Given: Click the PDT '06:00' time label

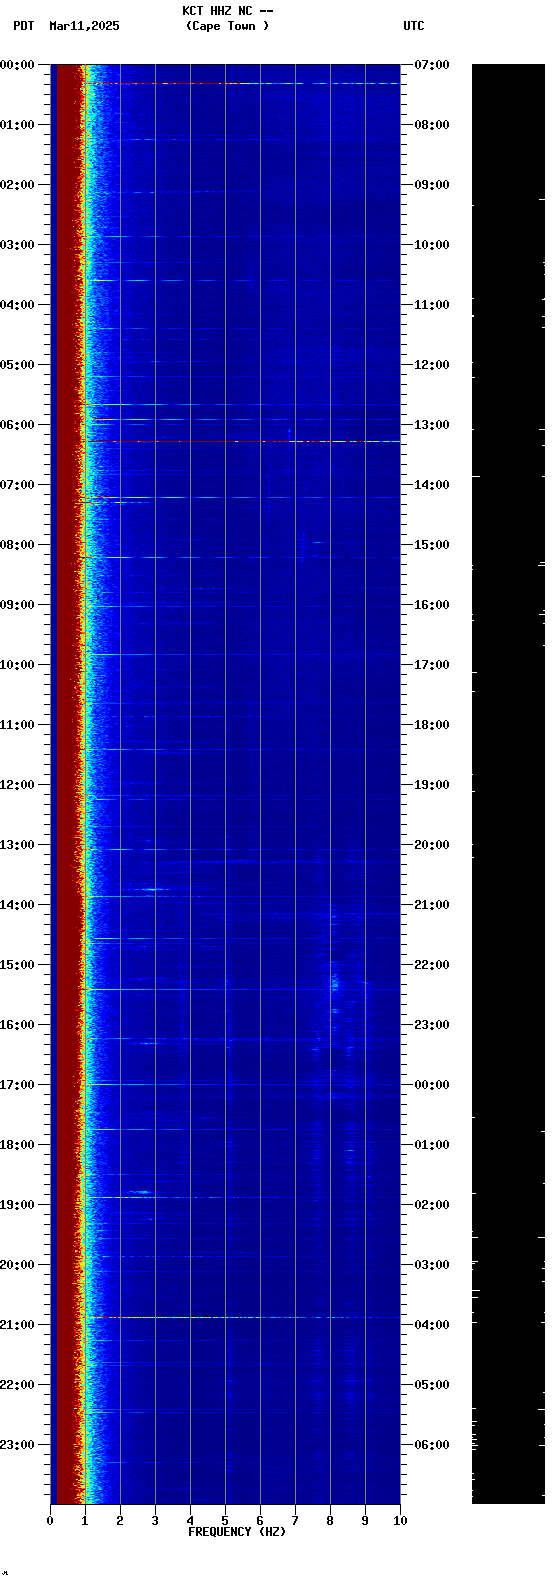Looking at the screenshot, I should point(17,425).
